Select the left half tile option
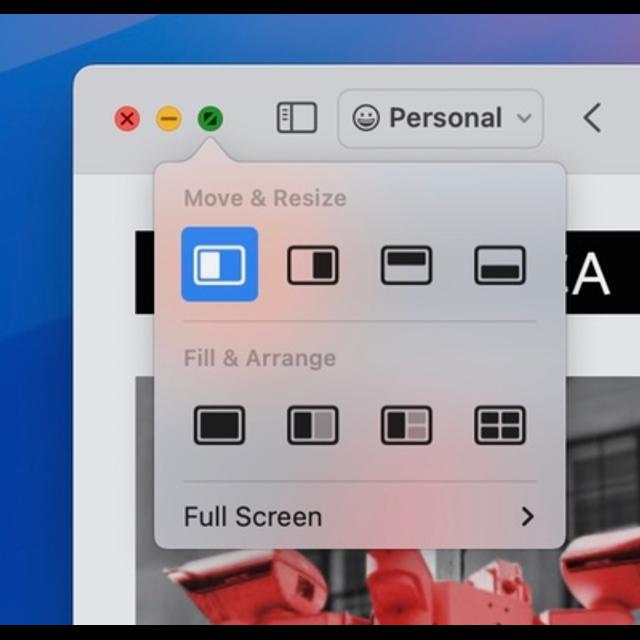 pos(220,264)
